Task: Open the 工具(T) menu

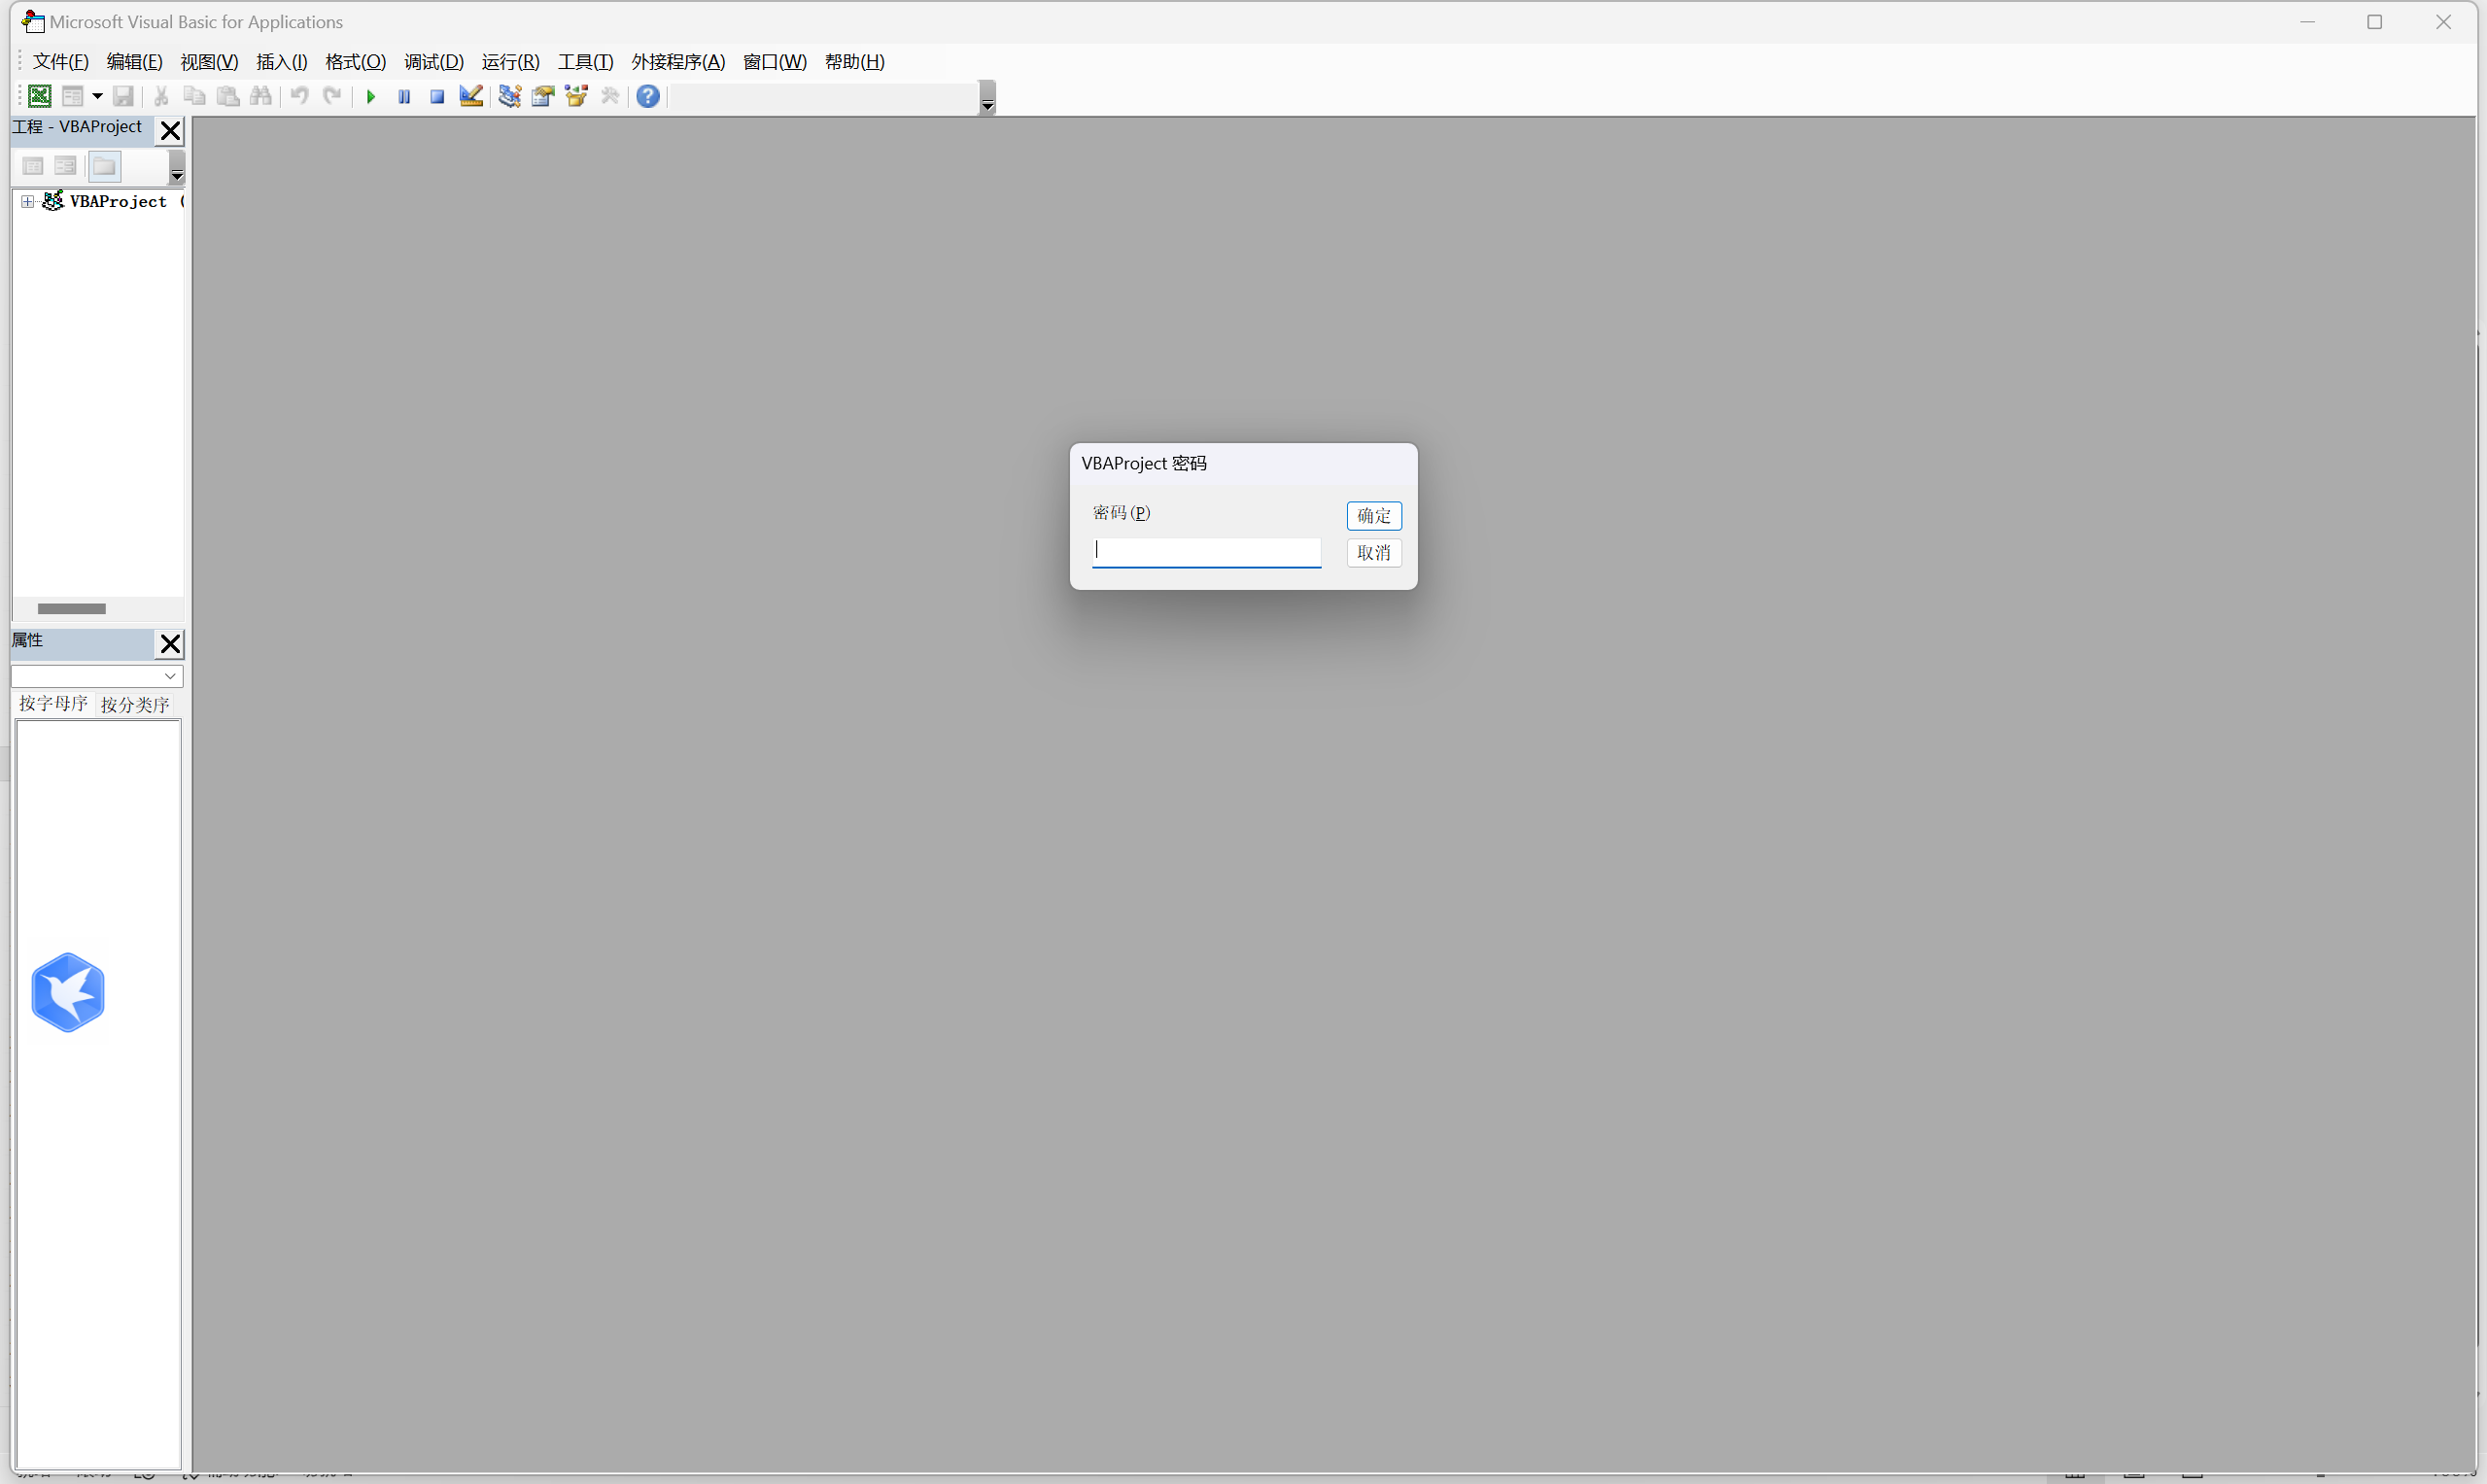Action: (585, 62)
